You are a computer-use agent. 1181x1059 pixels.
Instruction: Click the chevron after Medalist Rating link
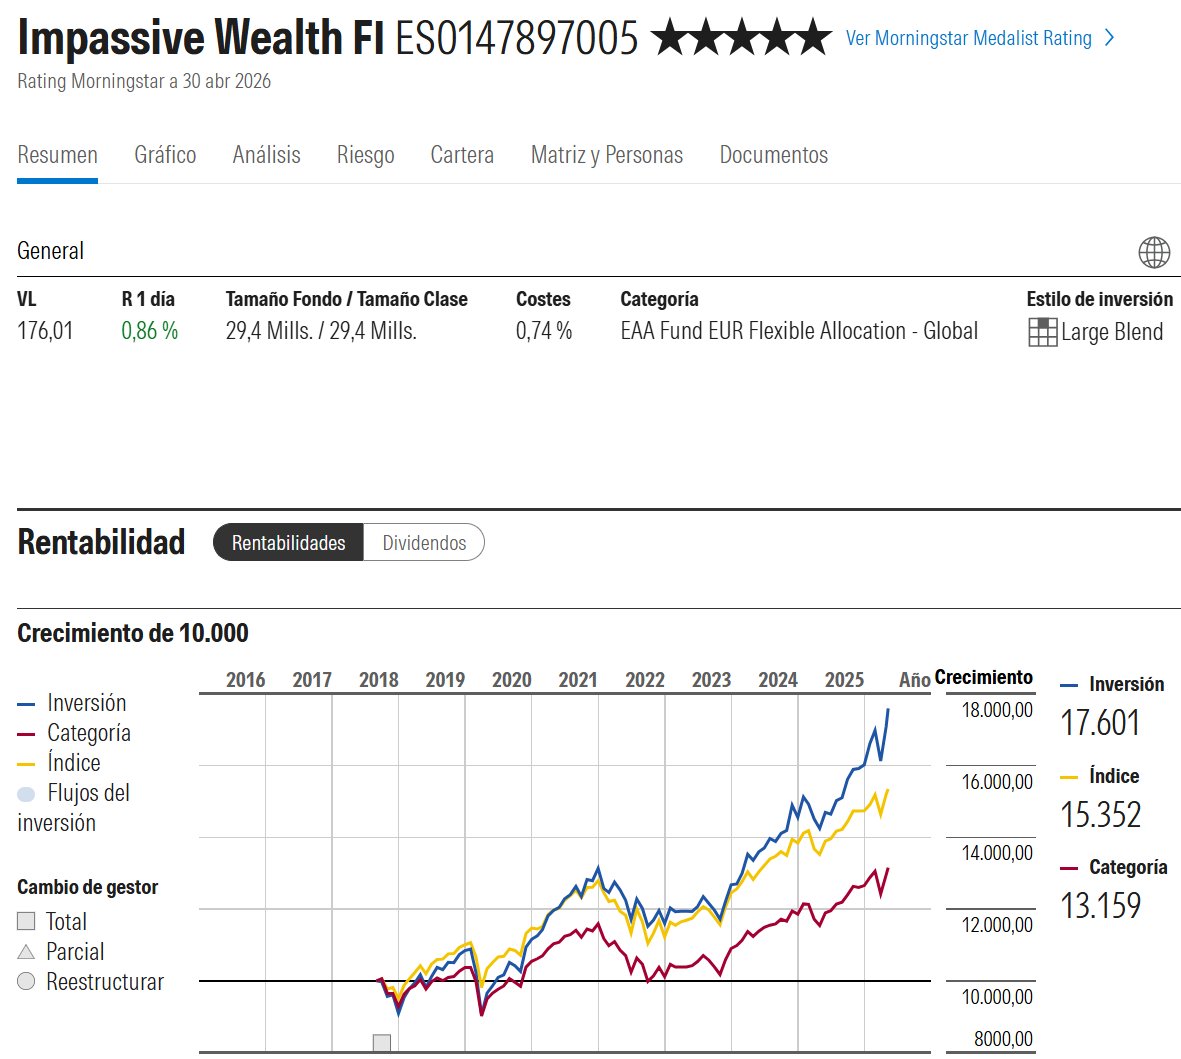pos(1109,38)
